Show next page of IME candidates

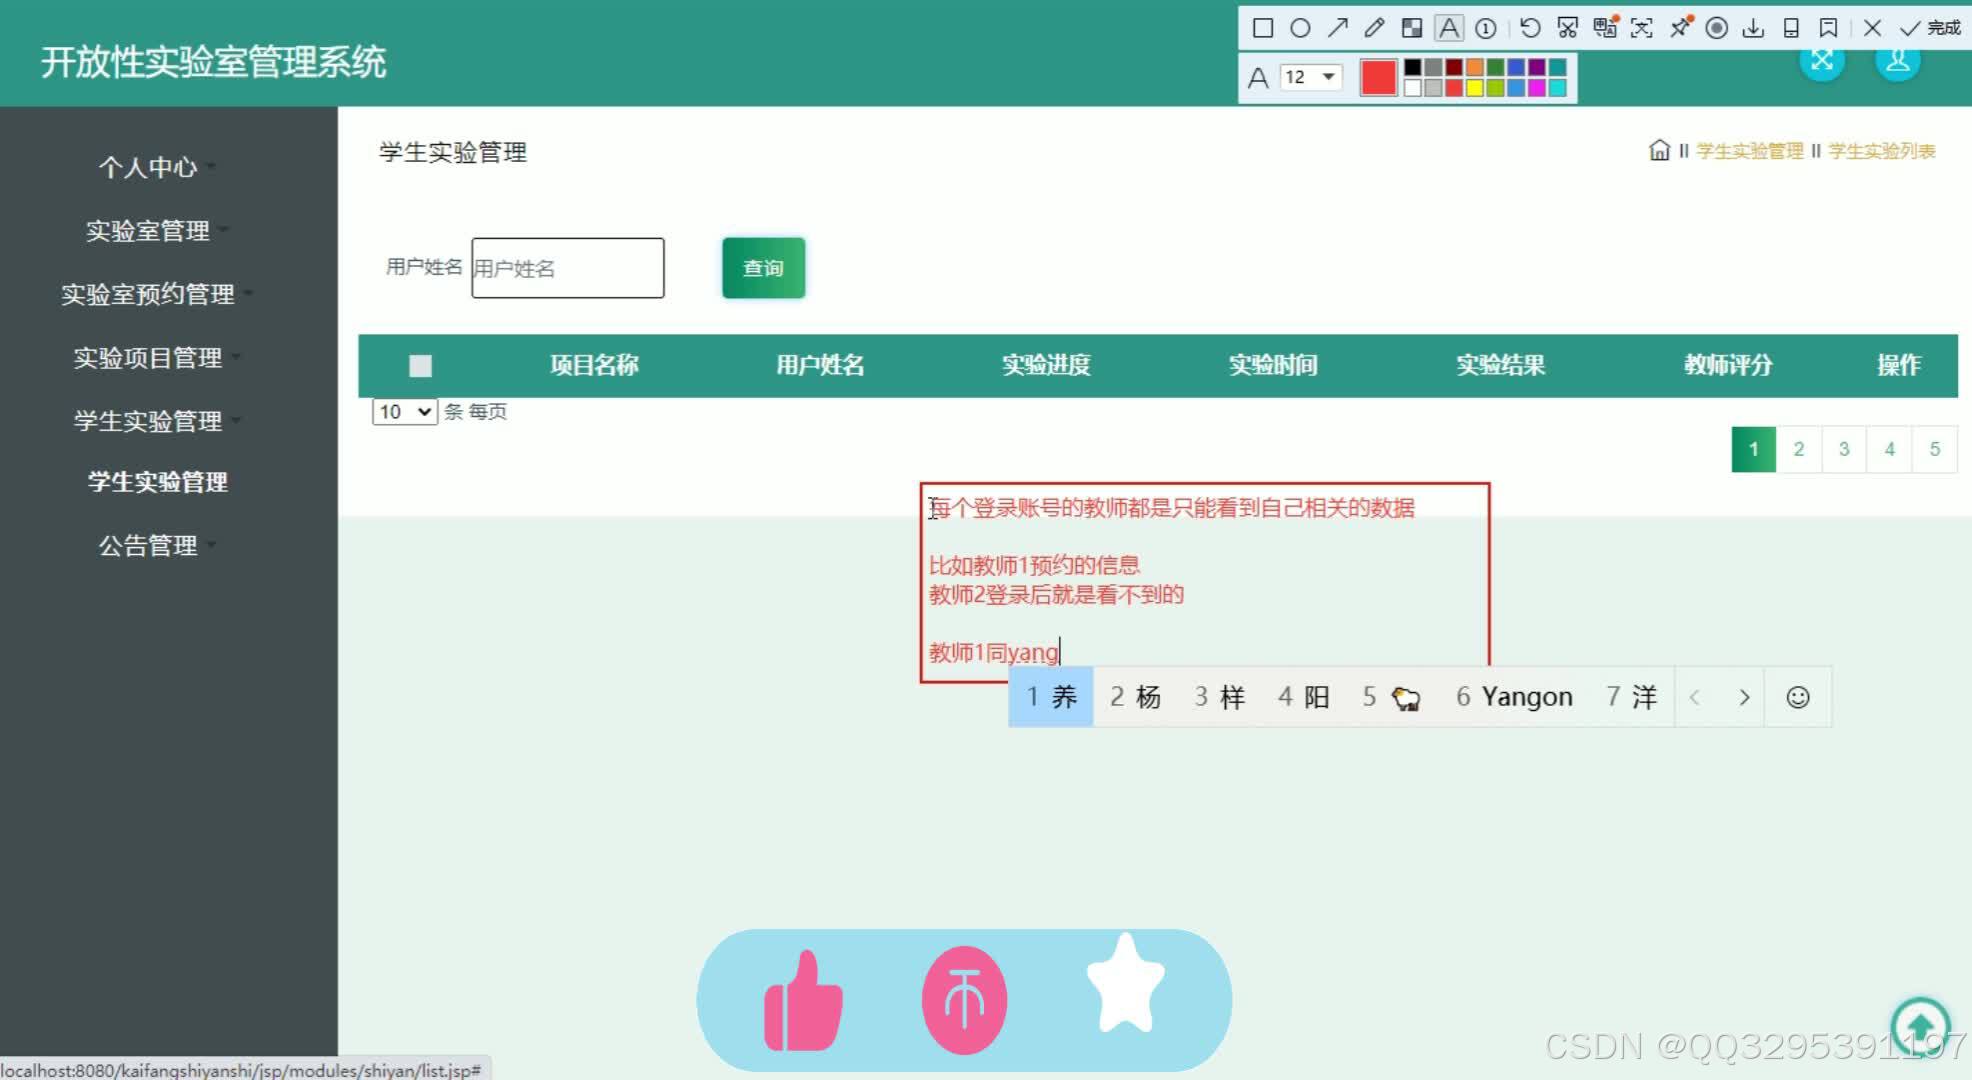pyautogui.click(x=1744, y=697)
